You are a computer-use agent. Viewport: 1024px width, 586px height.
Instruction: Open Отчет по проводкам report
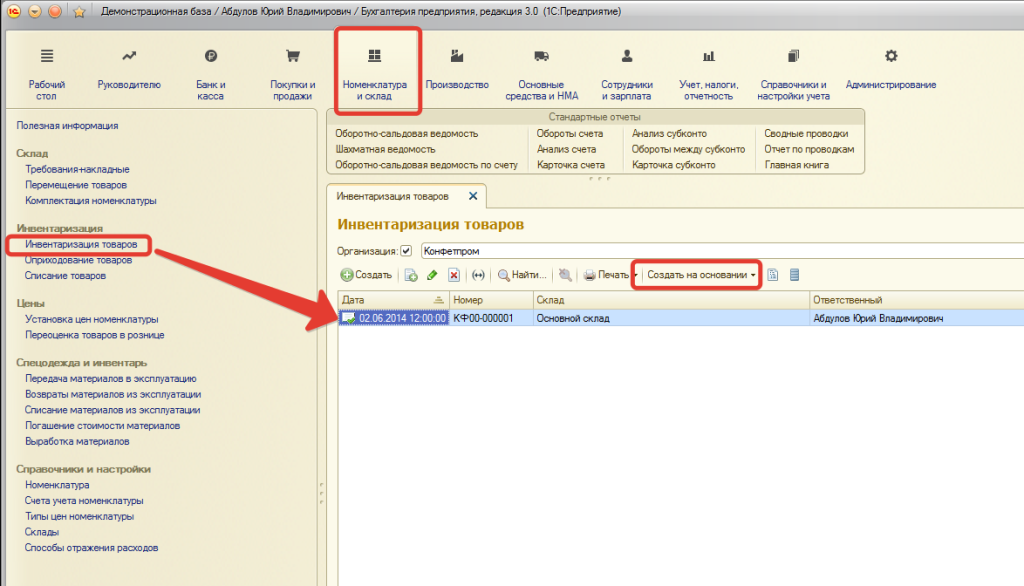tap(809, 149)
